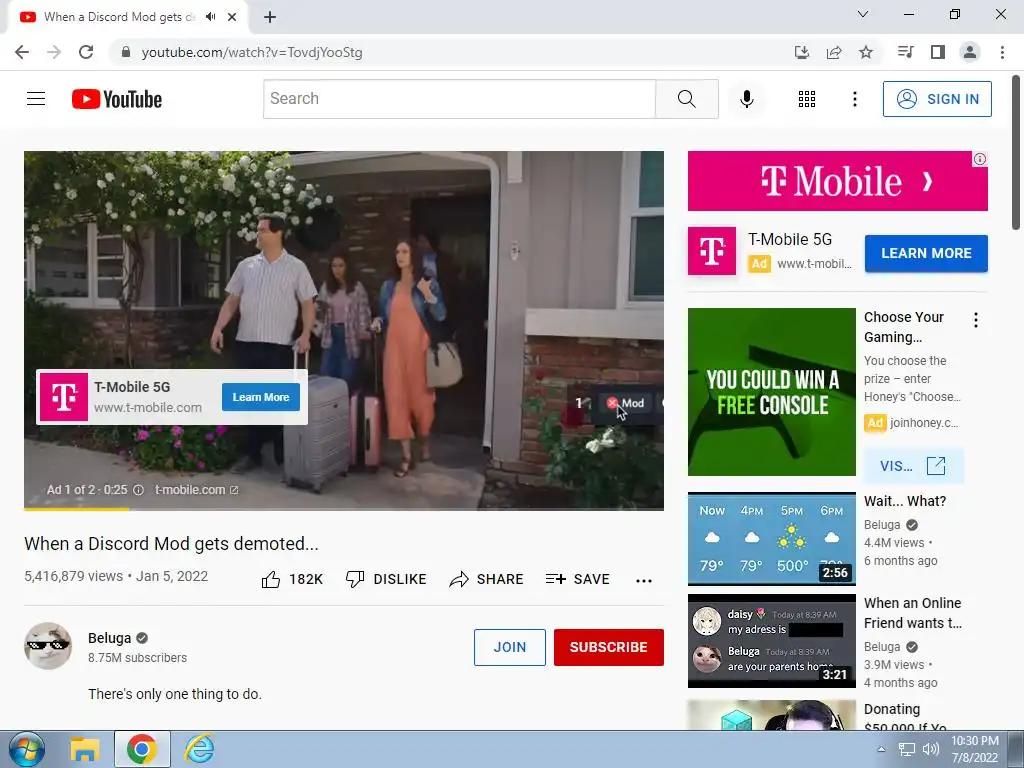The width and height of the screenshot is (1024, 768).
Task: Open the Windows Start menu
Action: point(25,749)
